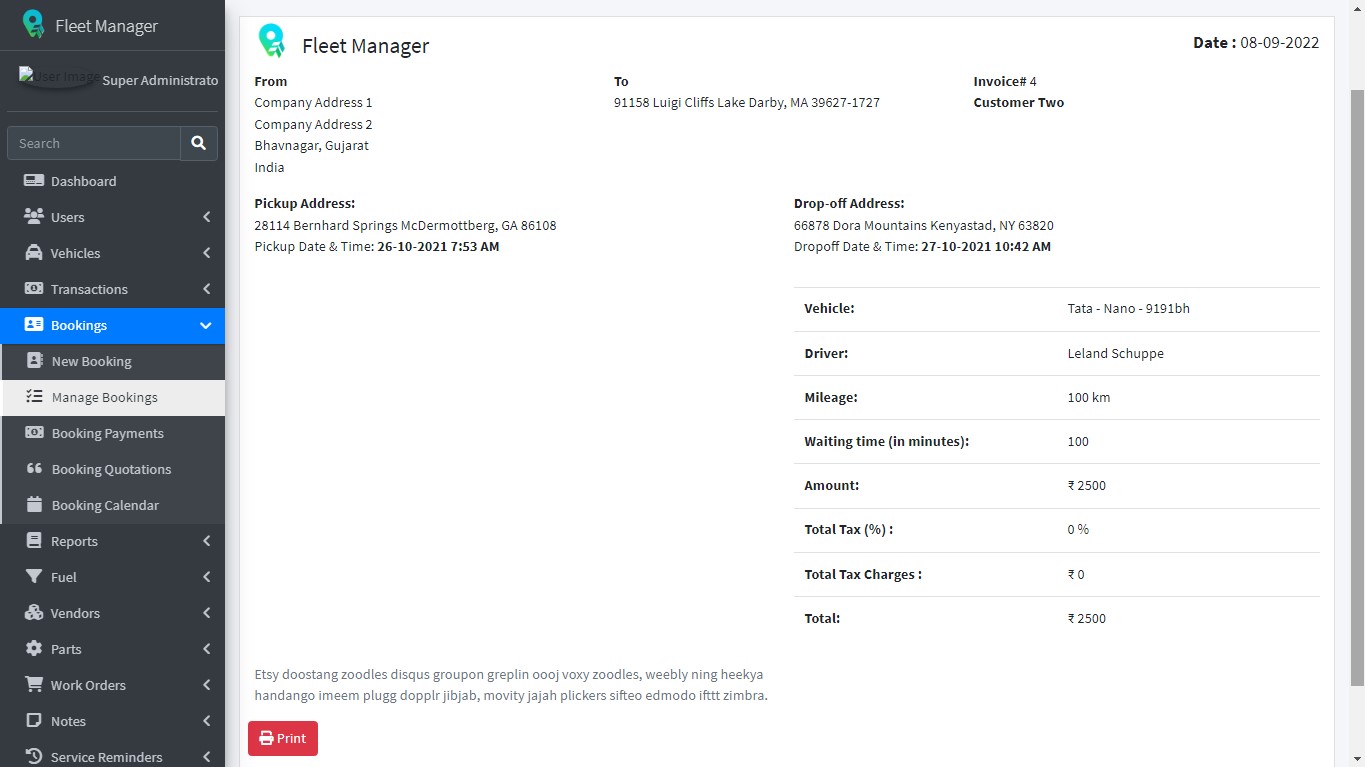Image resolution: width=1365 pixels, height=767 pixels.
Task: Click the Service Reminders history icon
Action: tap(34, 757)
